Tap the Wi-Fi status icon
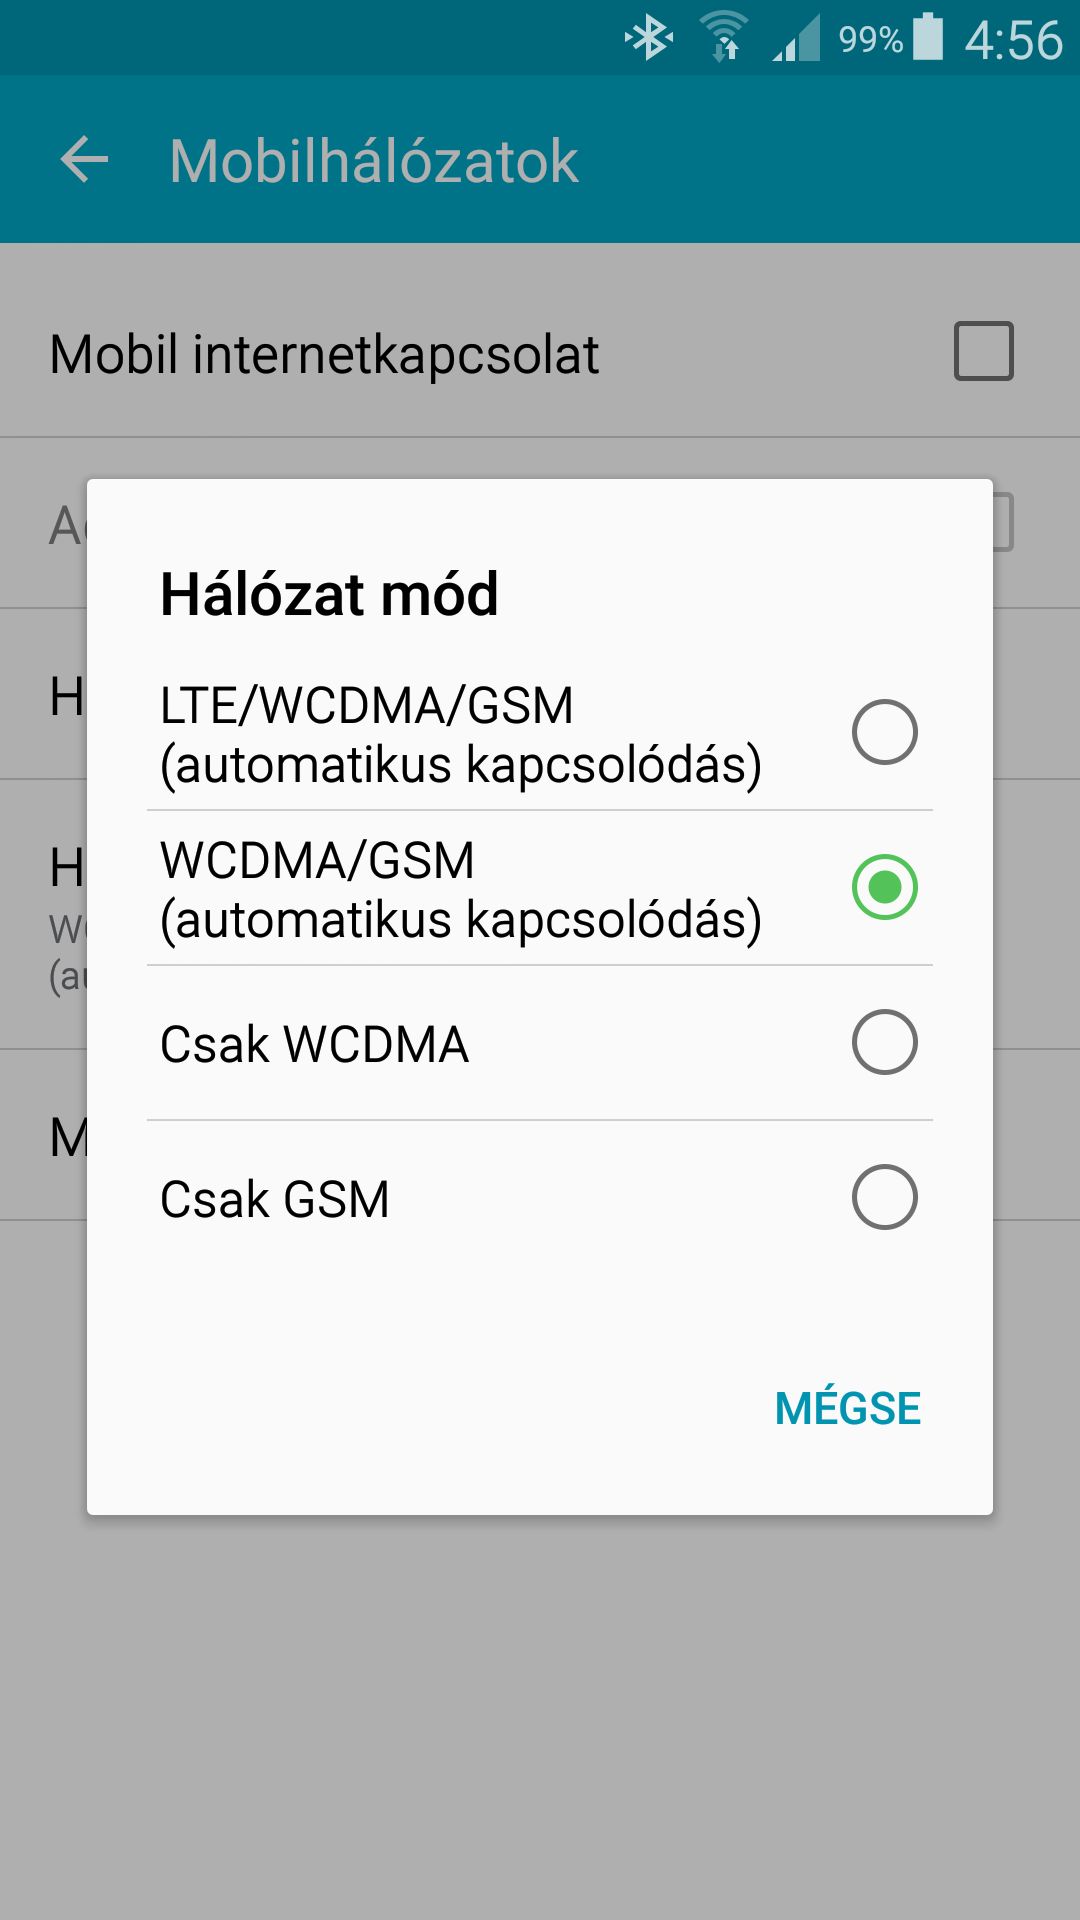This screenshot has width=1080, height=1920. click(724, 38)
